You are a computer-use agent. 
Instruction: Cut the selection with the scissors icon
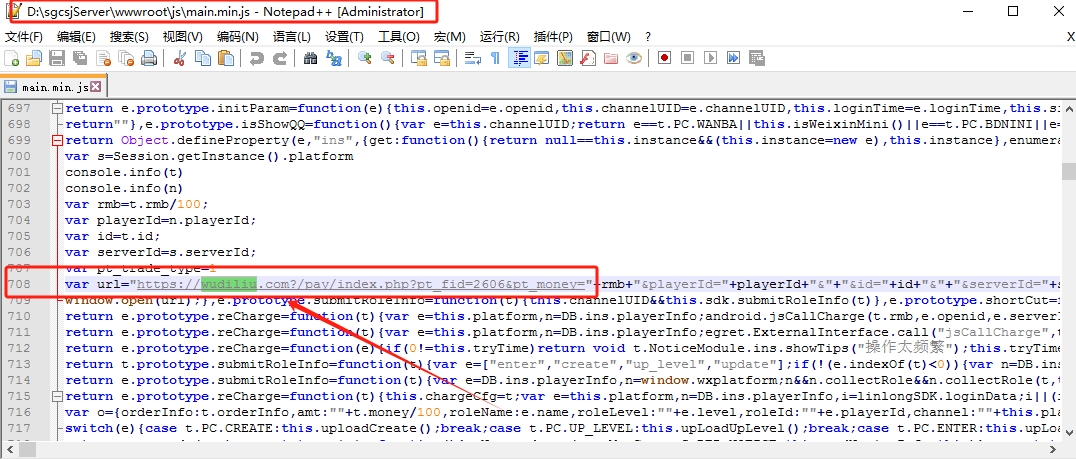180,58
